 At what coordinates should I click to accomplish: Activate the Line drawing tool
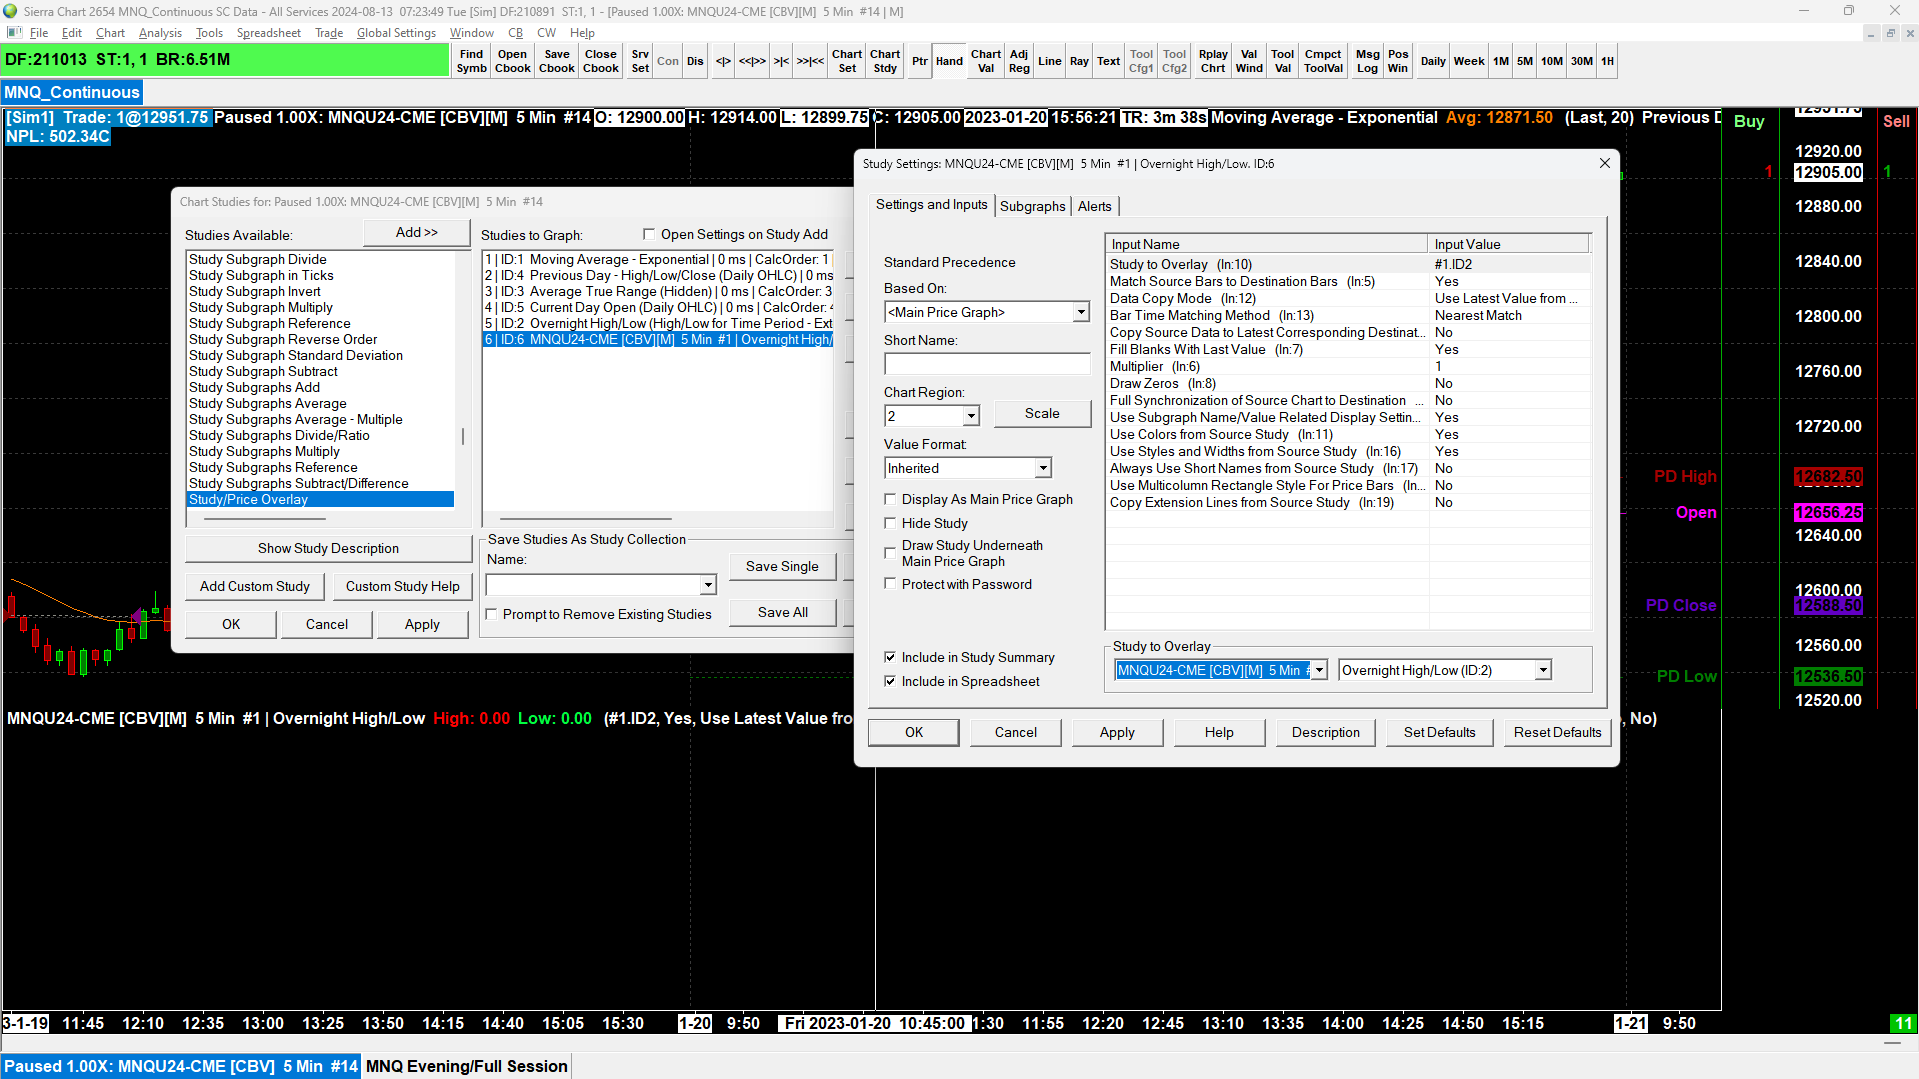[x=1049, y=61]
